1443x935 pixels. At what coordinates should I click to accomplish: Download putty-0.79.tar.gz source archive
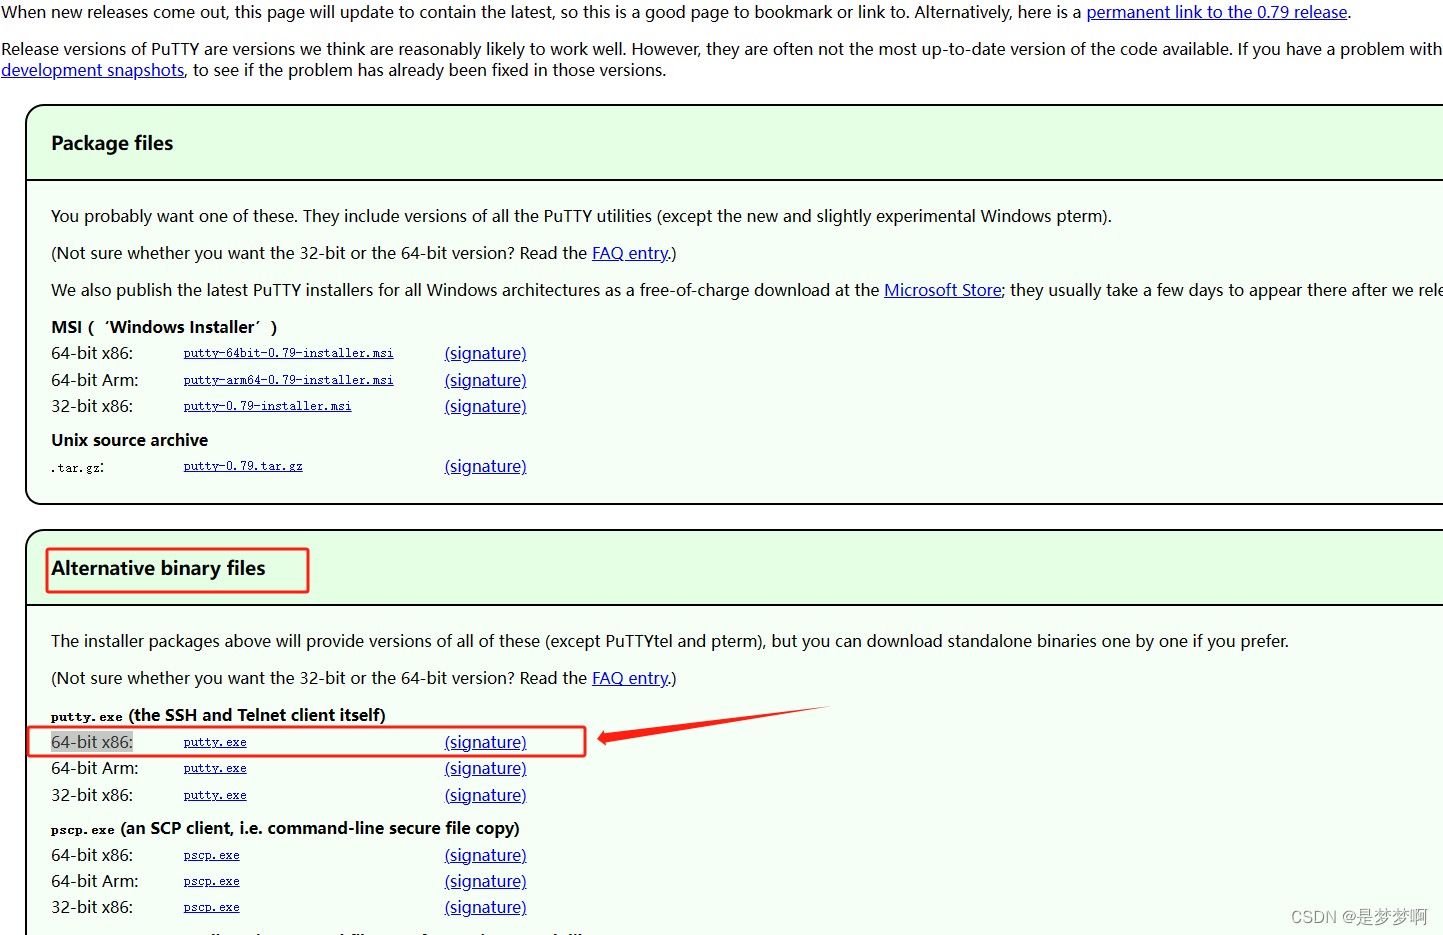pos(243,466)
